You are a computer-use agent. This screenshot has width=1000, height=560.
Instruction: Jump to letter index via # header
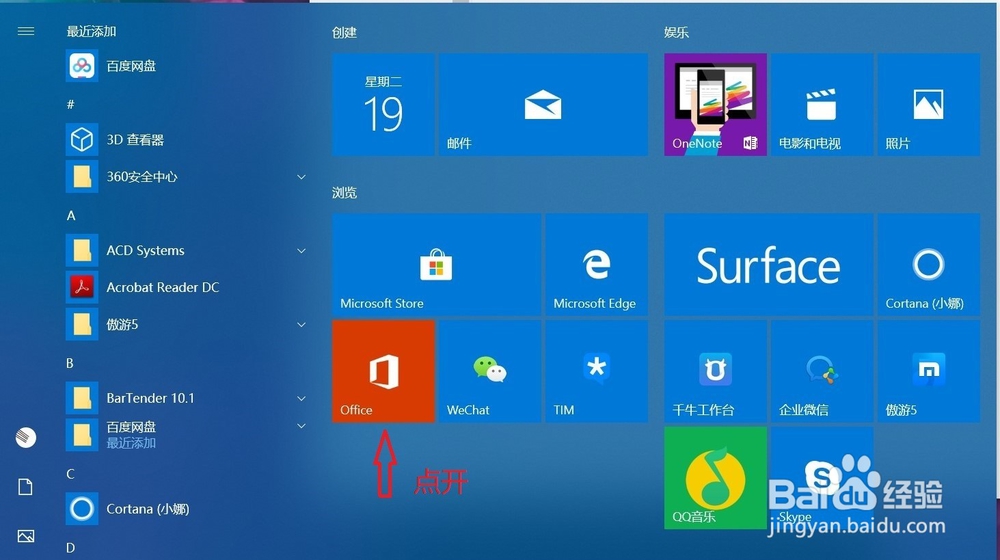click(x=71, y=104)
